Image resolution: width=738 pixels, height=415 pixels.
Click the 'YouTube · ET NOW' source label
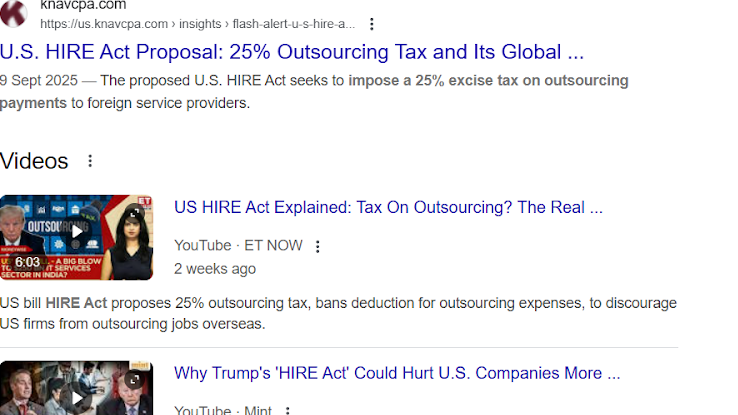coord(238,245)
